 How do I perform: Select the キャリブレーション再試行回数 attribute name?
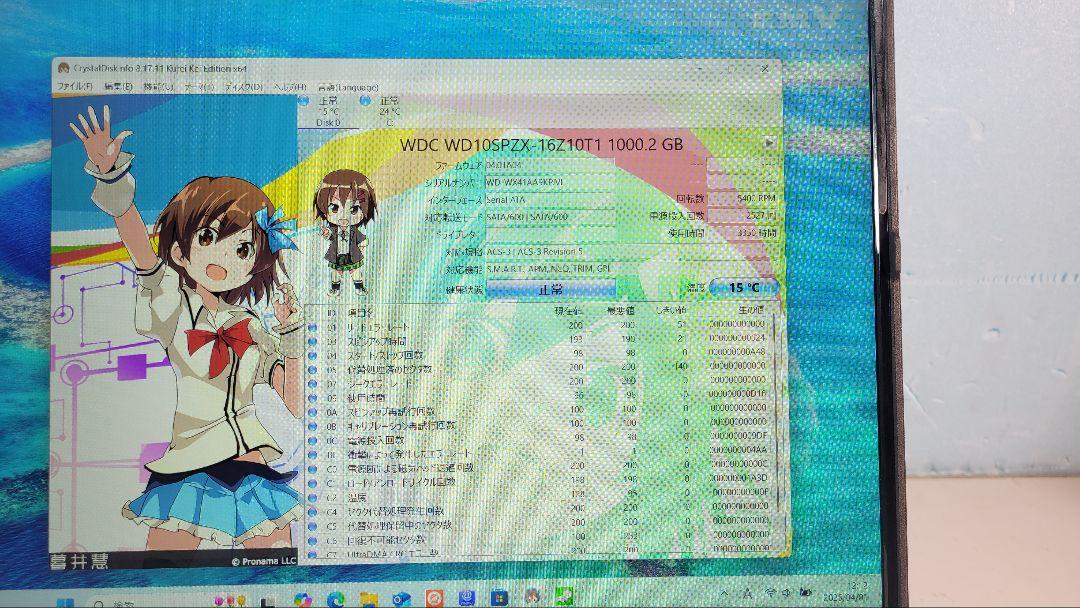click(x=401, y=426)
